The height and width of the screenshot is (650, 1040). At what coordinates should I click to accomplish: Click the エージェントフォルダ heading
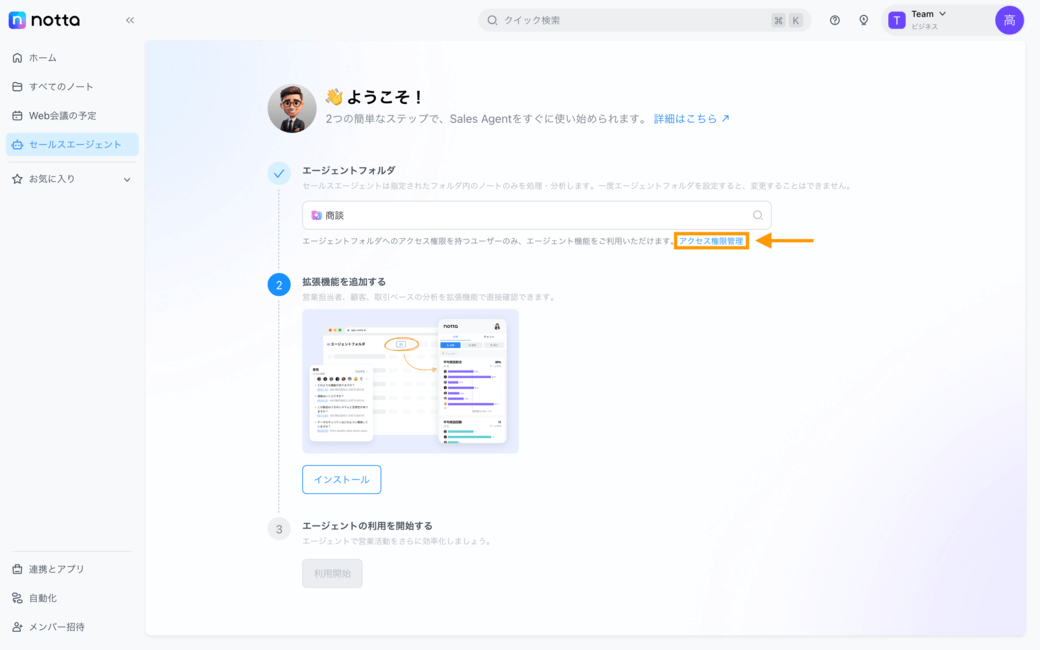pyautogui.click(x=348, y=170)
